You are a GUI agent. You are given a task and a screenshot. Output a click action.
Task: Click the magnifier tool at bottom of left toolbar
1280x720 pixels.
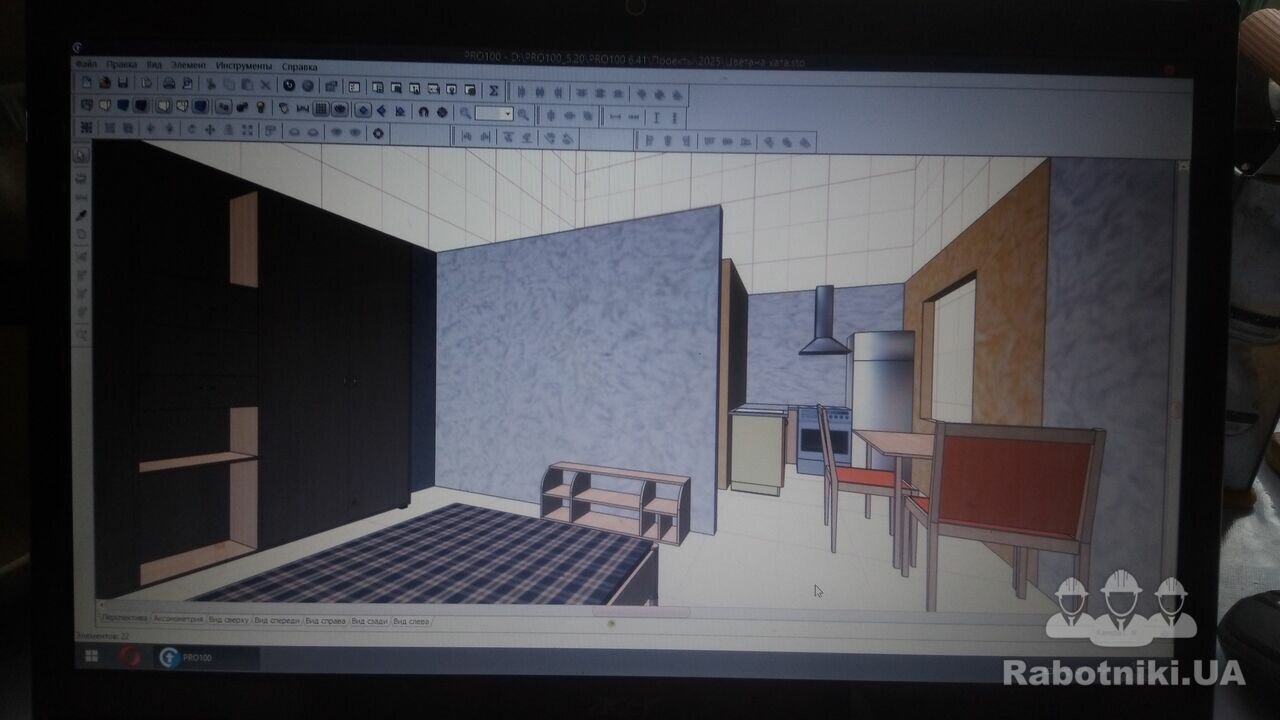tap(82, 336)
